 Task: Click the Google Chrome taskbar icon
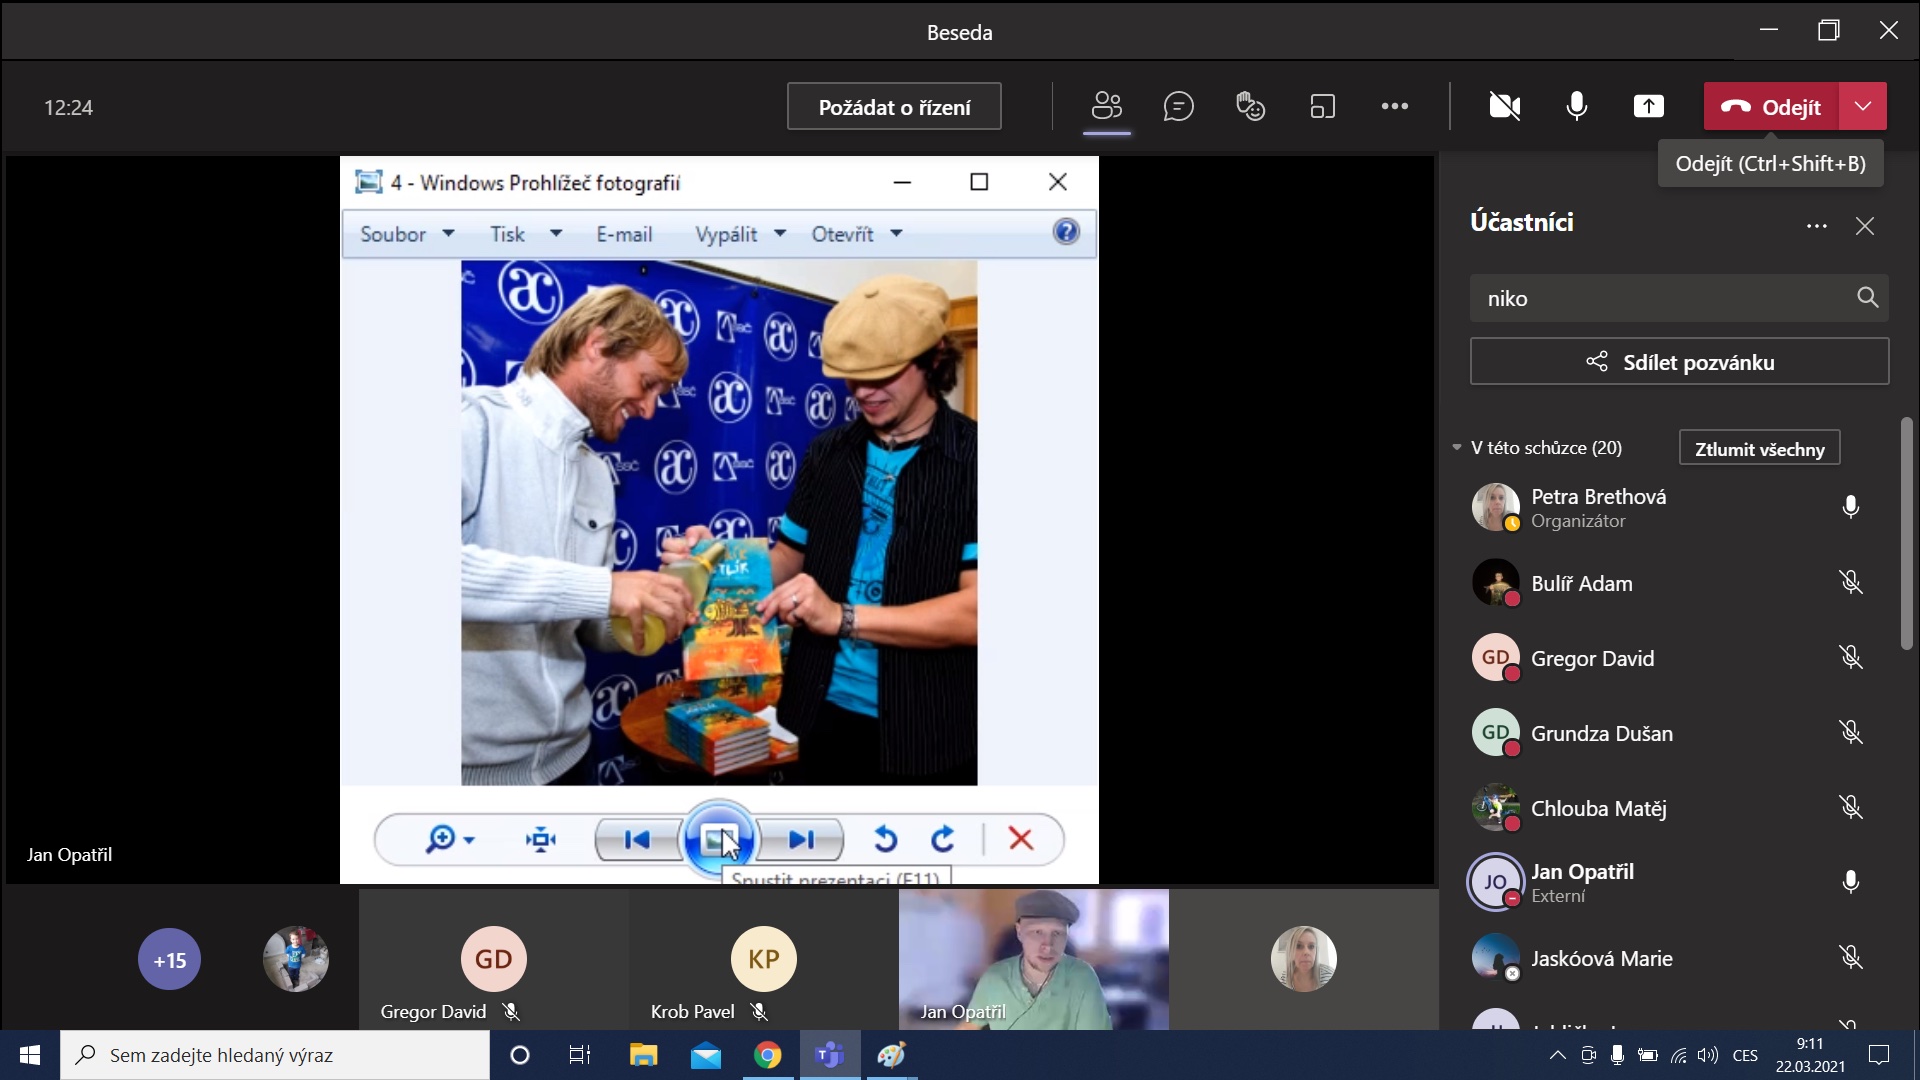coord(767,1055)
